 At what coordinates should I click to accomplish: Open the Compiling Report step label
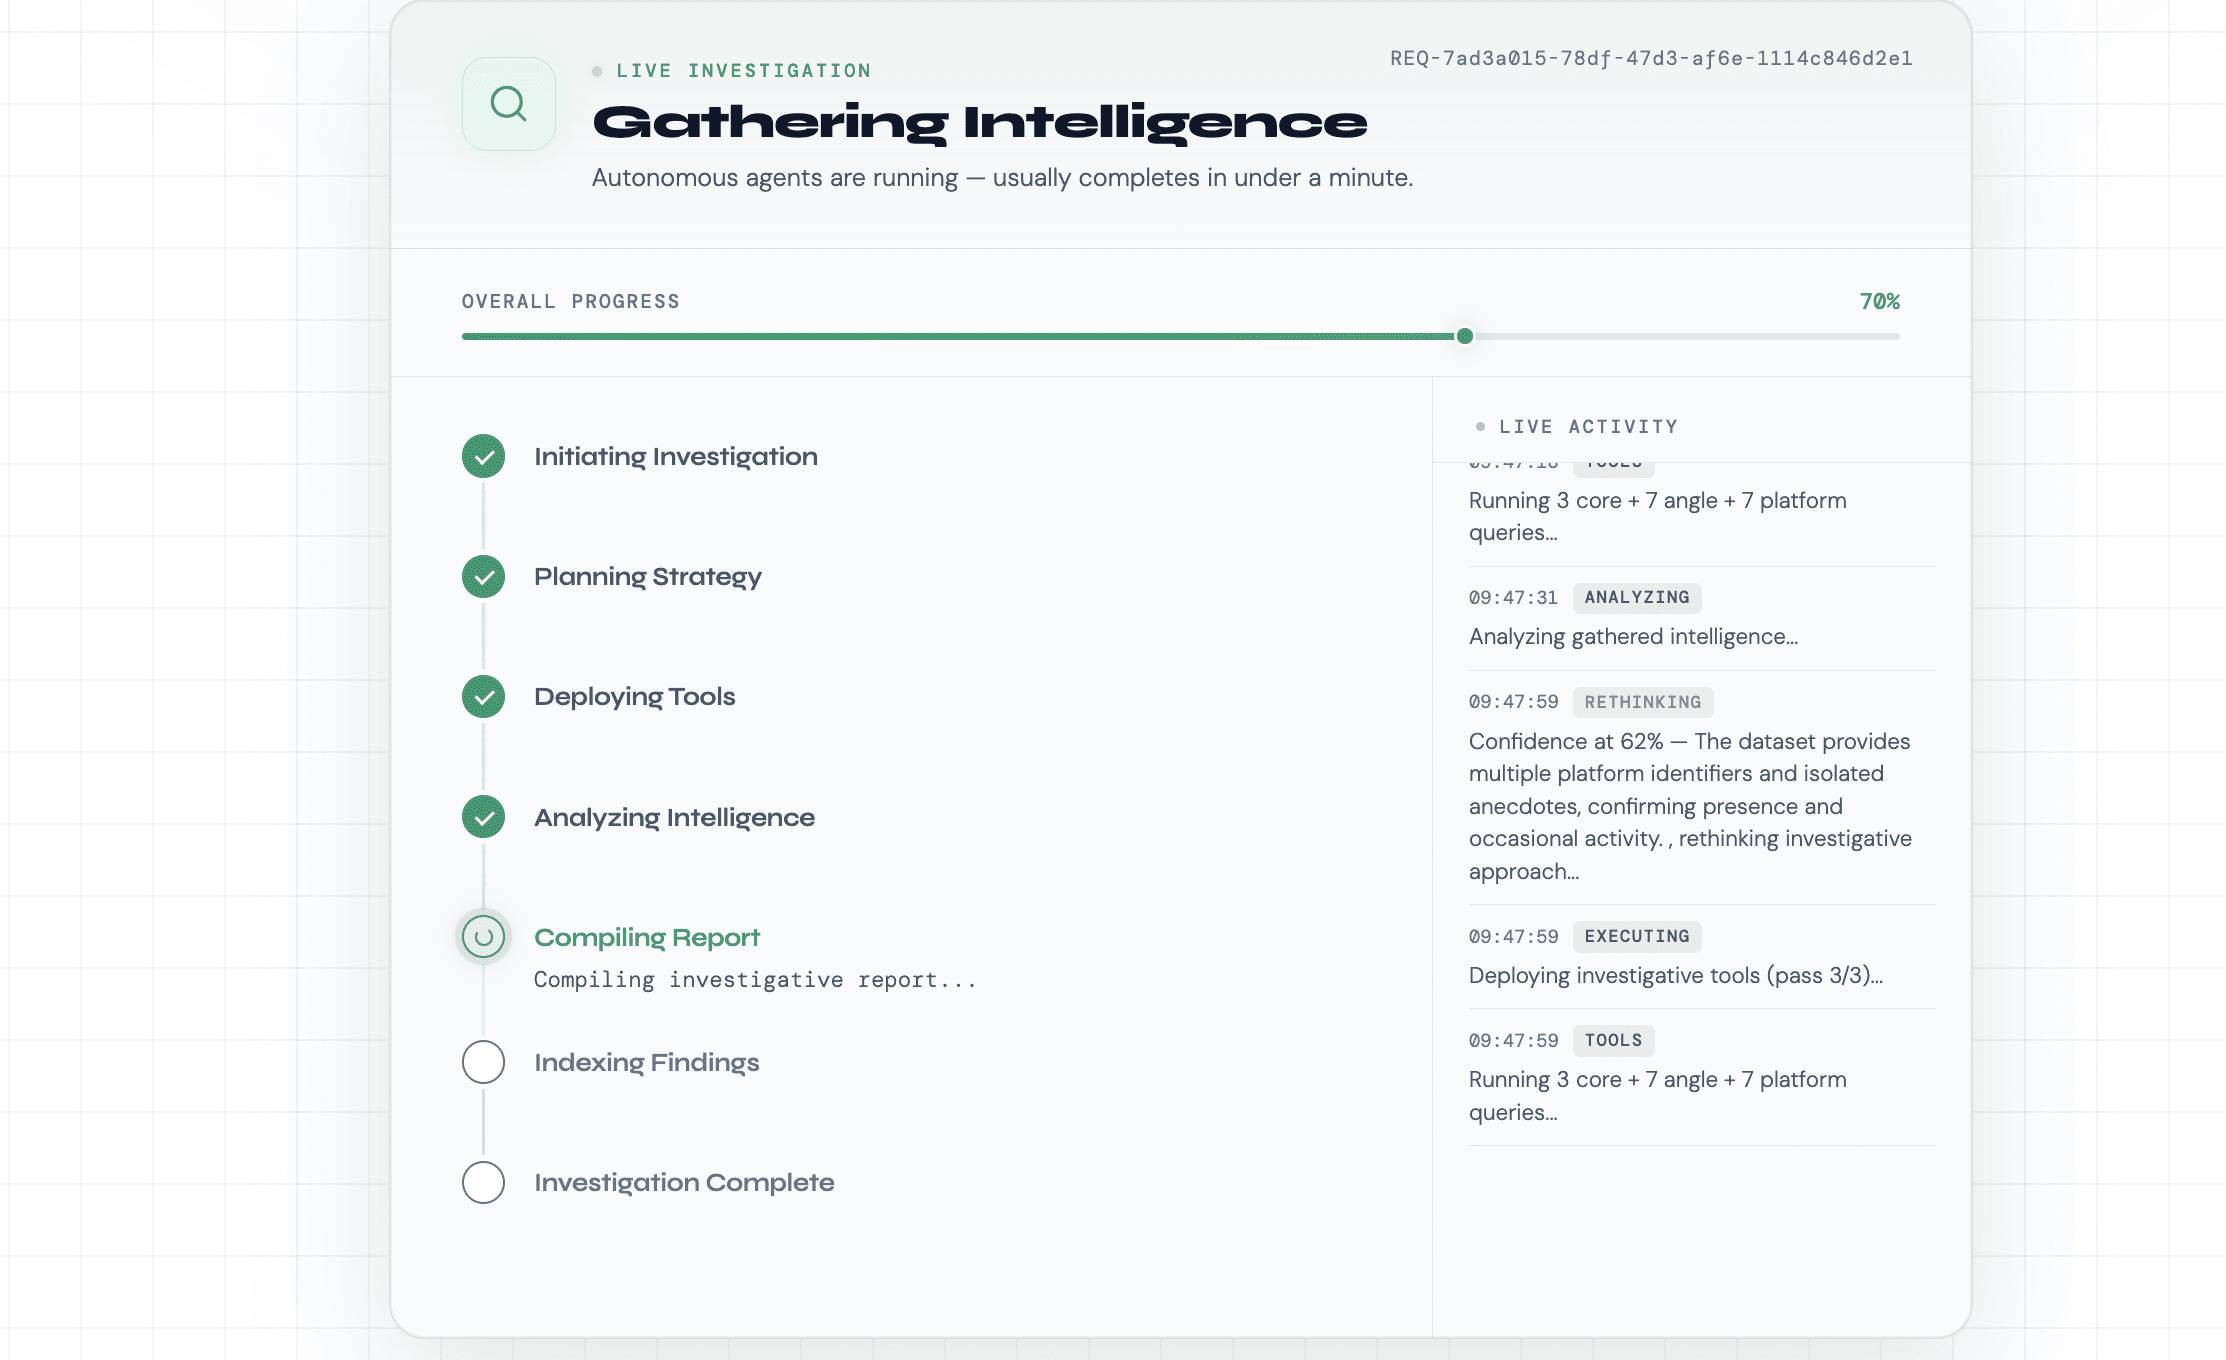[x=646, y=937]
